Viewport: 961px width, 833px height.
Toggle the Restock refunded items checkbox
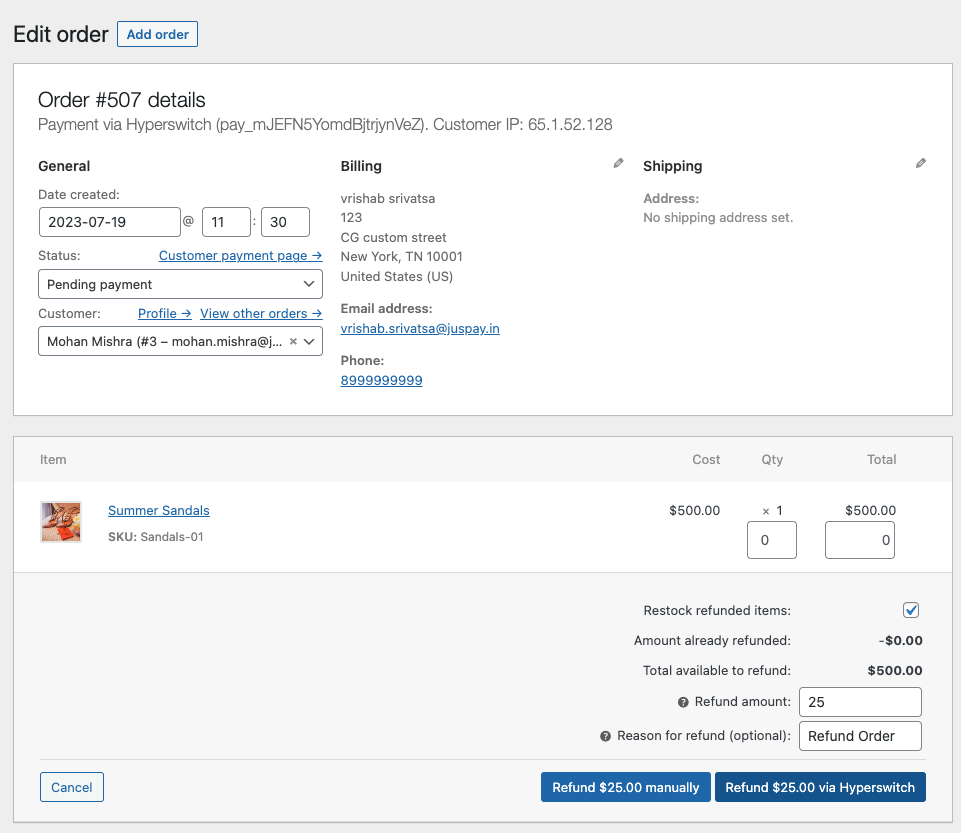[x=911, y=610]
